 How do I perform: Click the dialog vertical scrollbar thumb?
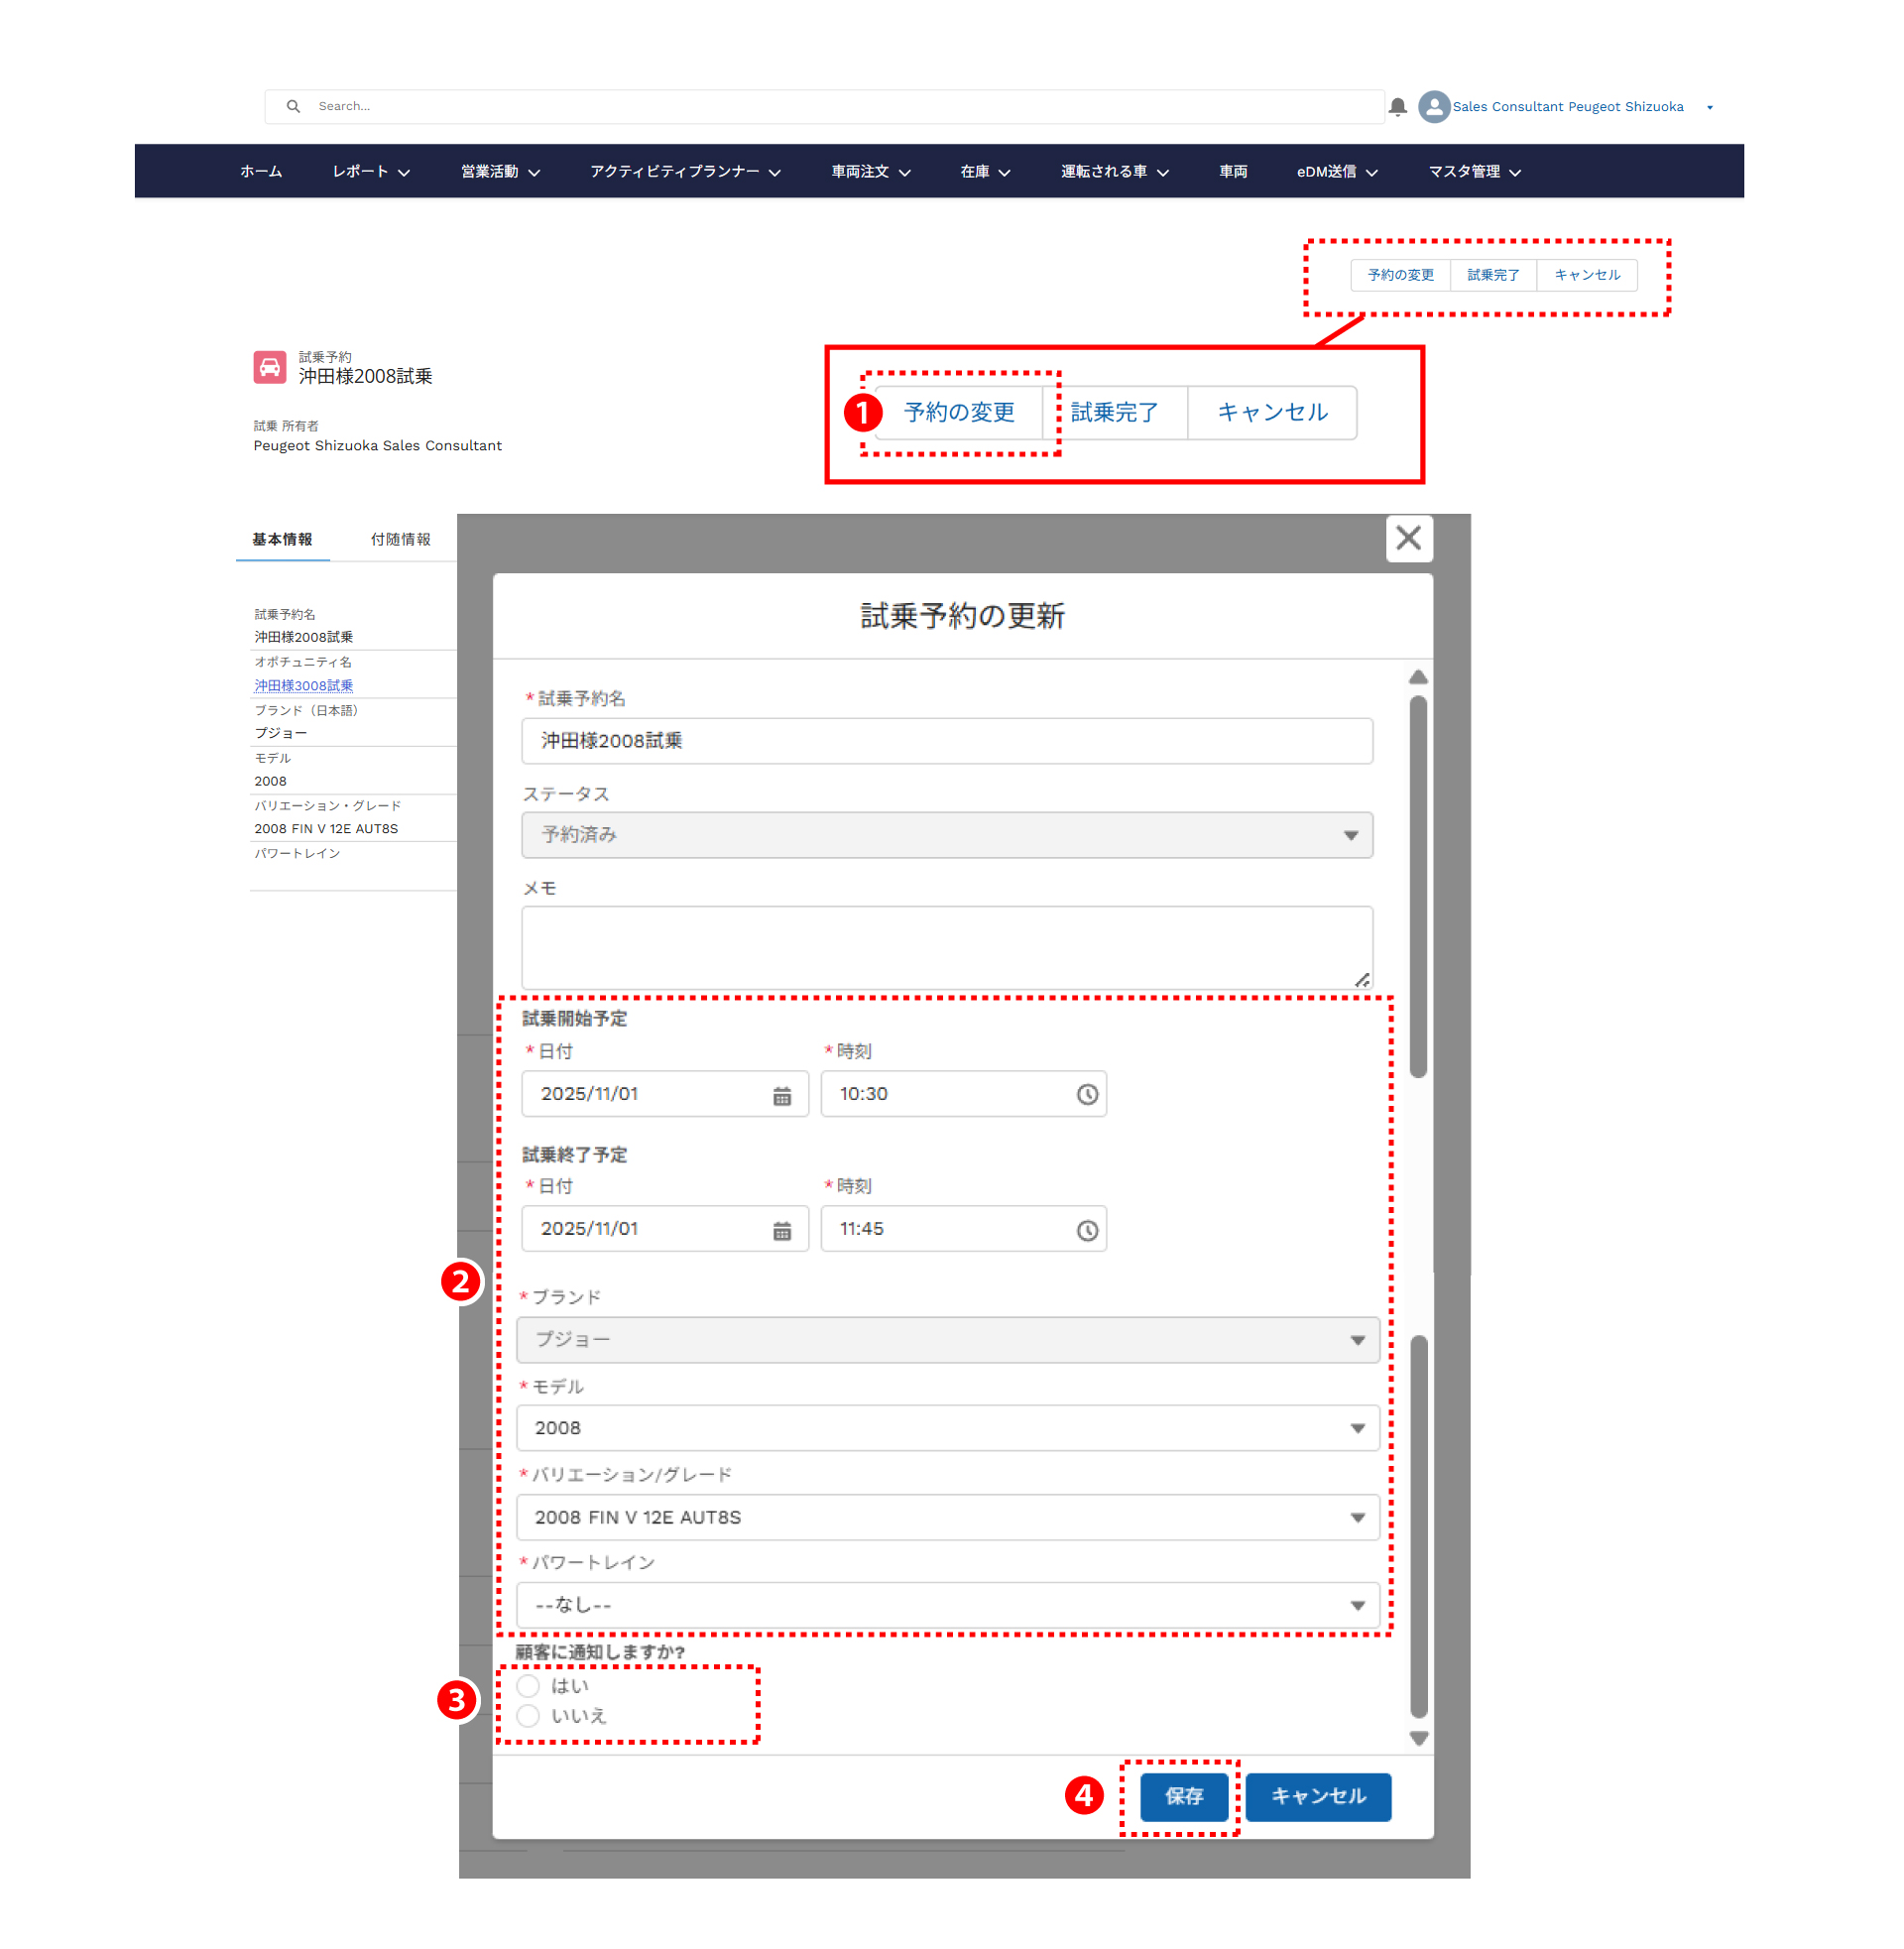(1417, 885)
